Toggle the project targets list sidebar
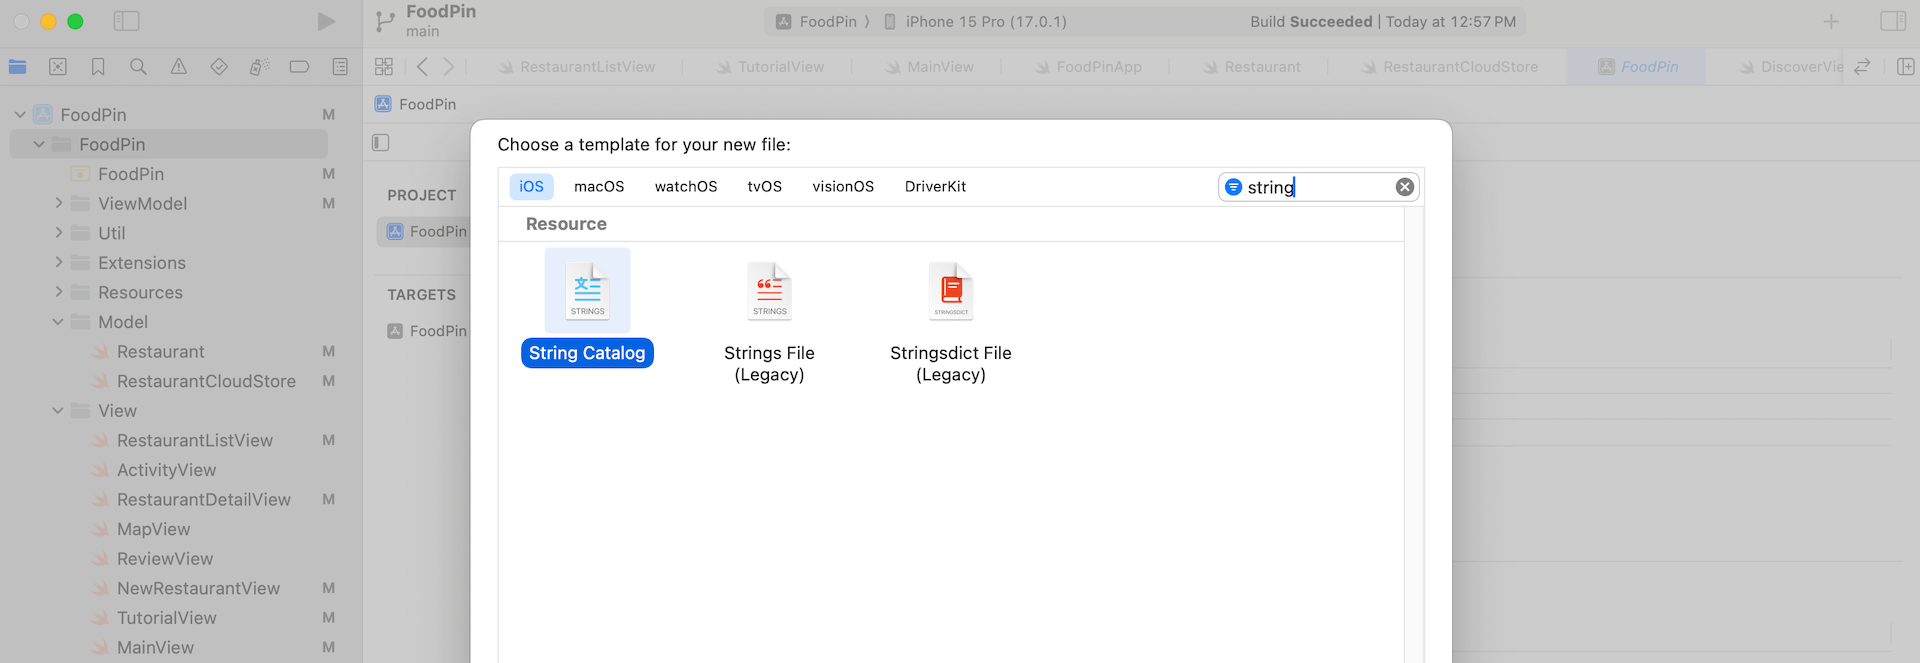The image size is (1920, 663). tap(381, 143)
